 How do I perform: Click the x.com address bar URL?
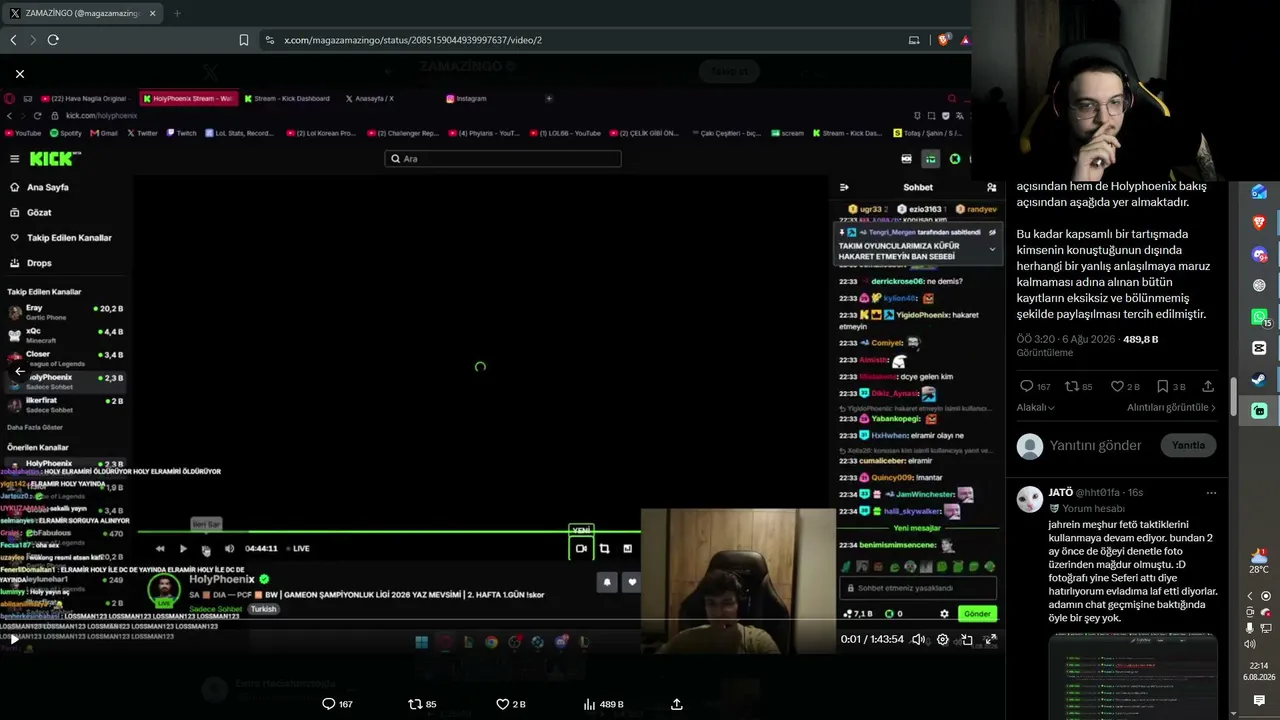[413, 40]
